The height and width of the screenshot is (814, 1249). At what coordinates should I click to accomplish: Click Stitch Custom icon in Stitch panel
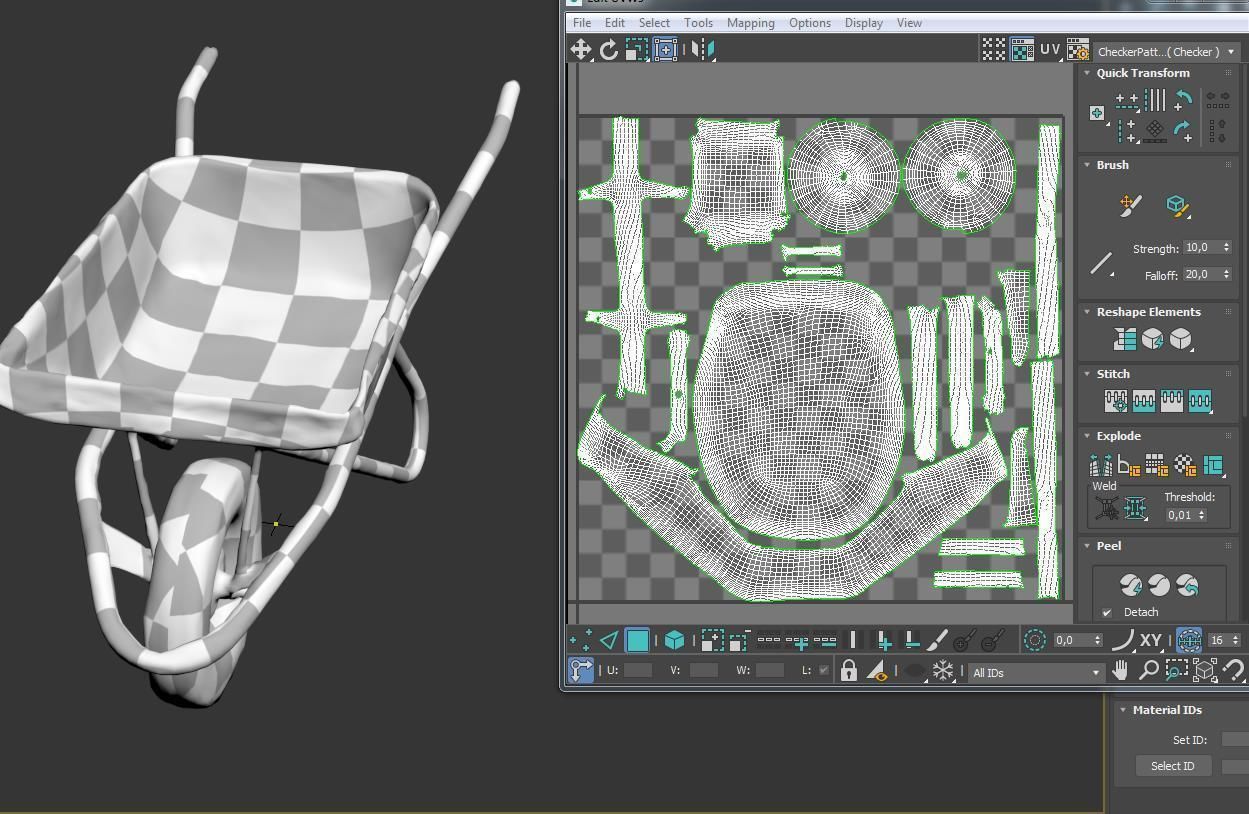[1200, 401]
